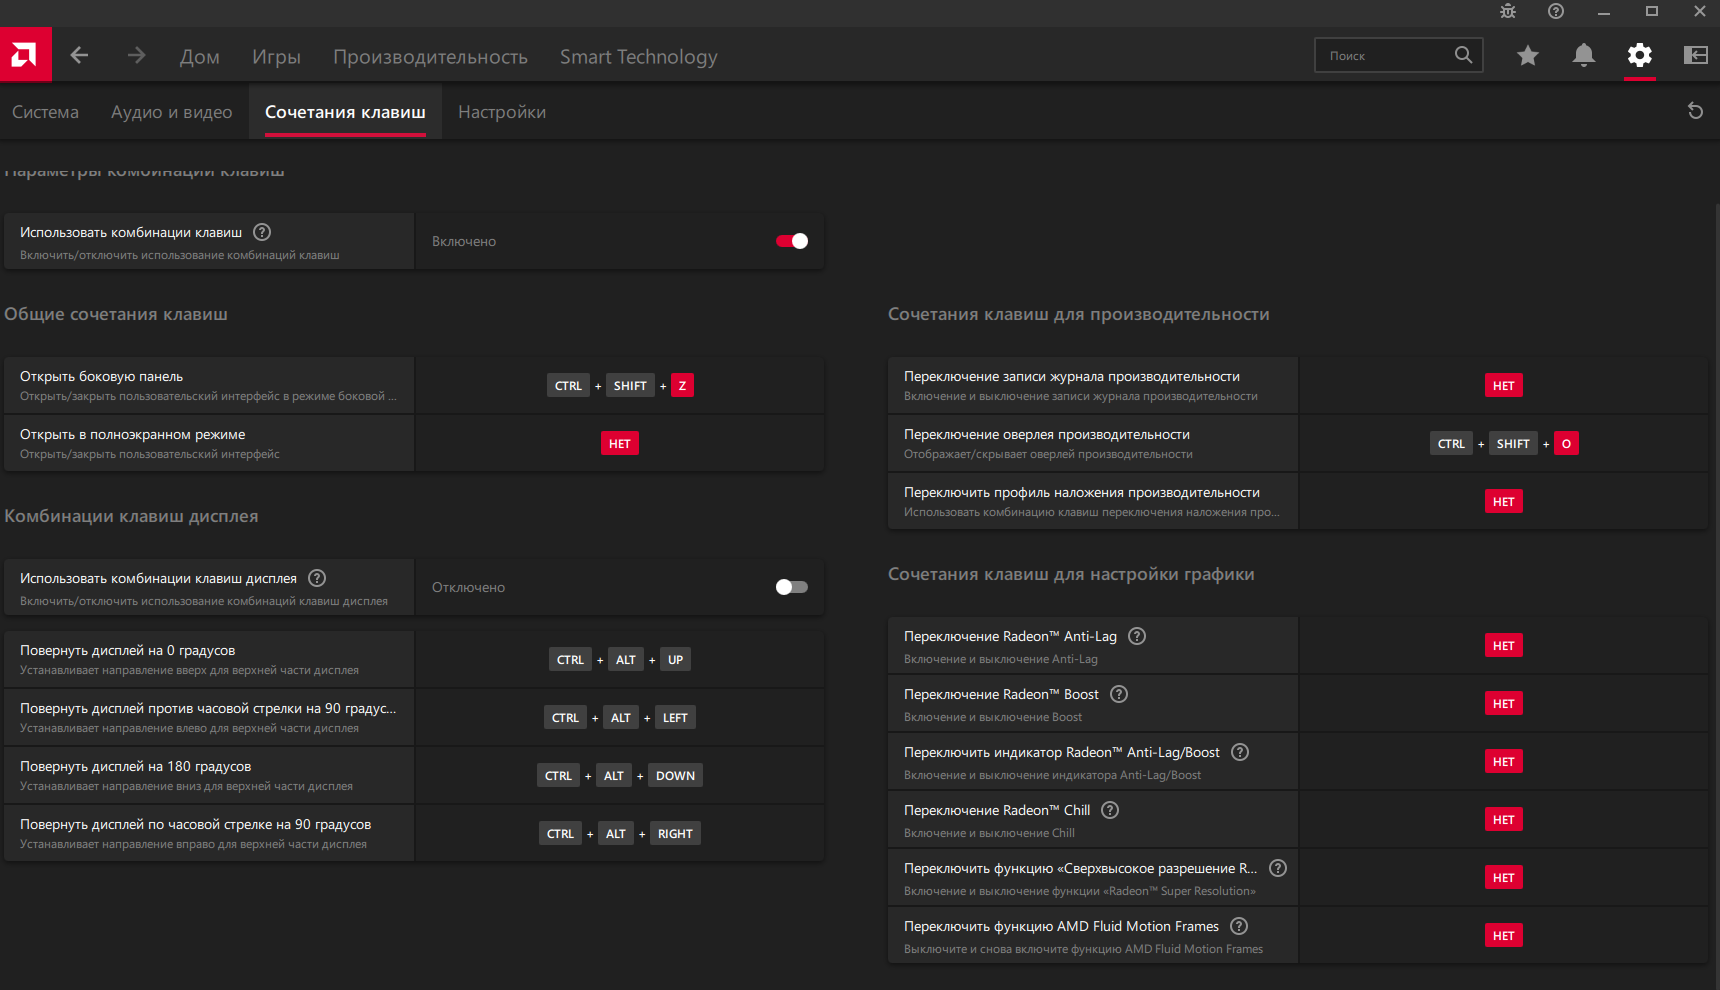Open the Игры tab
Image resolution: width=1720 pixels, height=990 pixels.
(276, 57)
